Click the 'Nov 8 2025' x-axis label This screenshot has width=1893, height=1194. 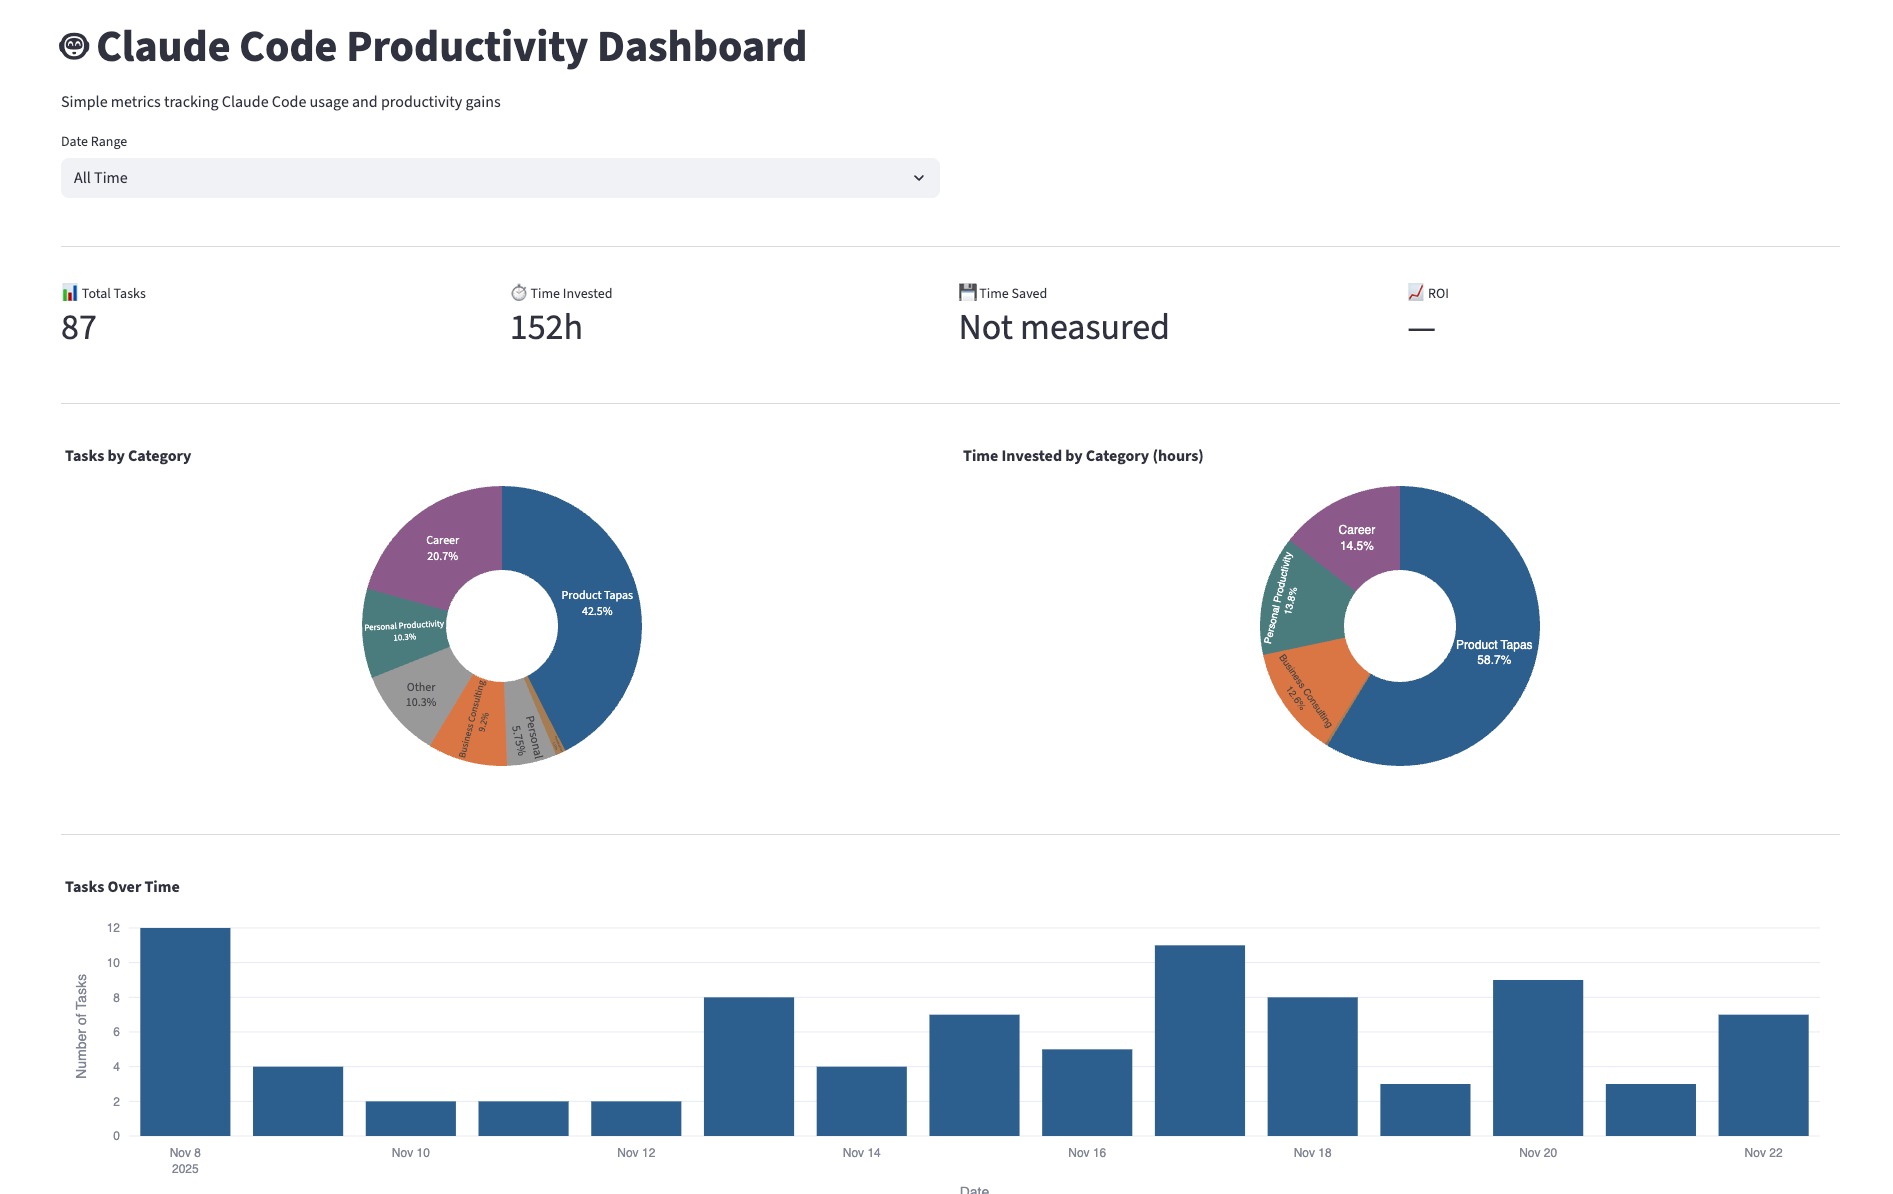click(x=185, y=1161)
